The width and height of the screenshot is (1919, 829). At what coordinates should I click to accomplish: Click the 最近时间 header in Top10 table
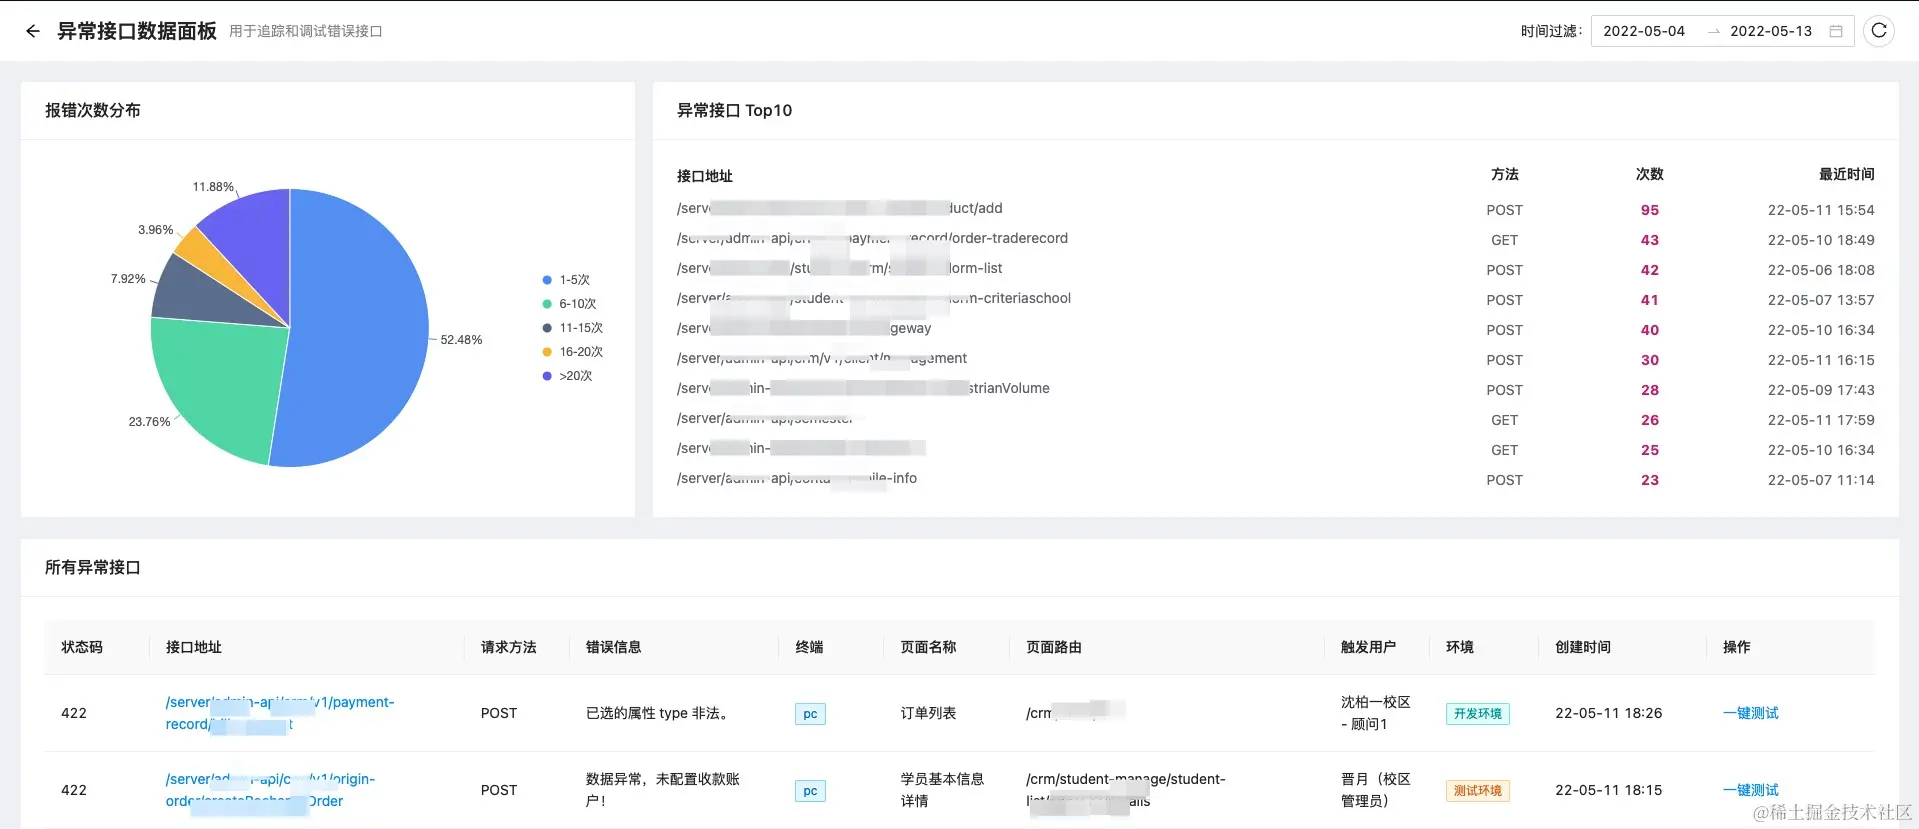click(1847, 174)
